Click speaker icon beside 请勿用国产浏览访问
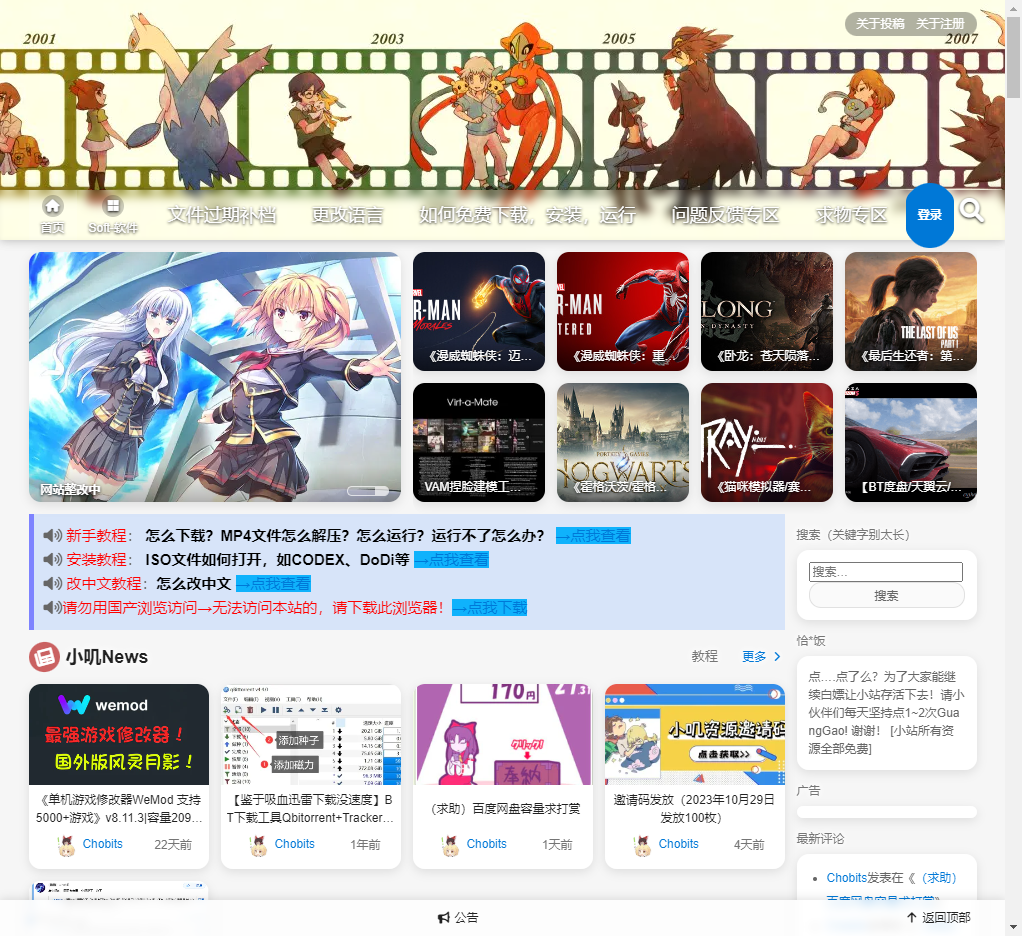This screenshot has height=936, width=1022. 52,608
